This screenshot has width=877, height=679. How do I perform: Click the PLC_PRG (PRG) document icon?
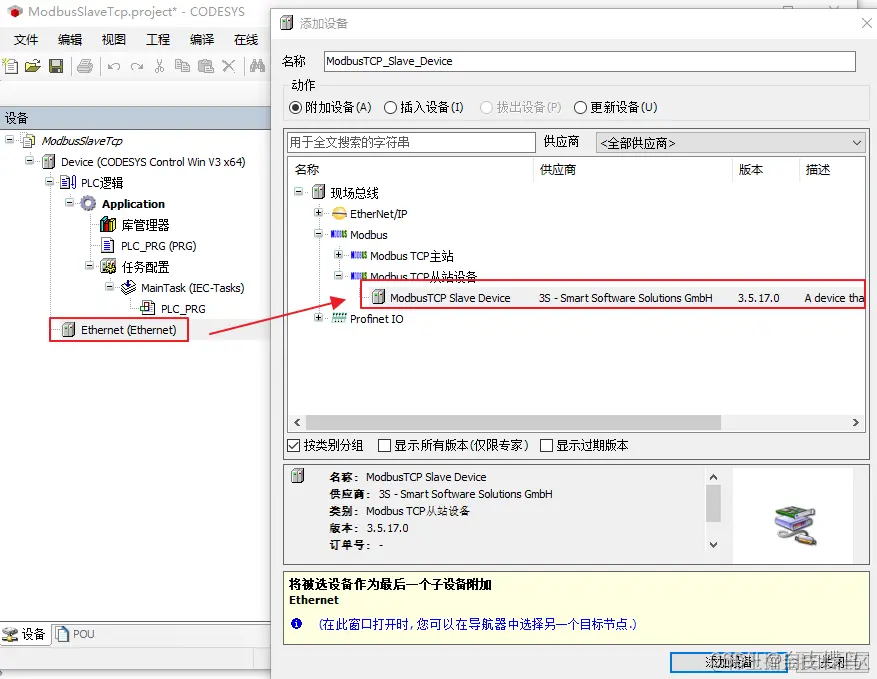click(x=108, y=246)
